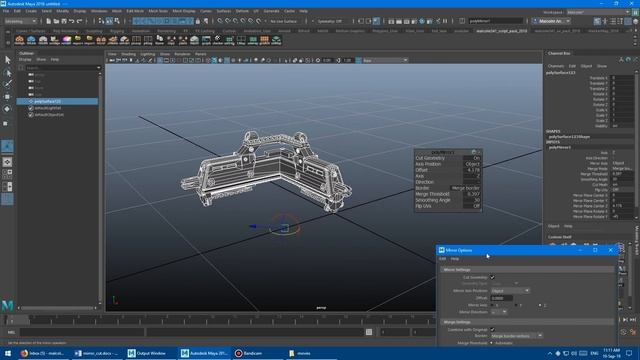Image resolution: width=640 pixels, height=360 pixels.
Task: Toggle defaultLightSet checkbox icon in Outliner
Action: point(31,108)
